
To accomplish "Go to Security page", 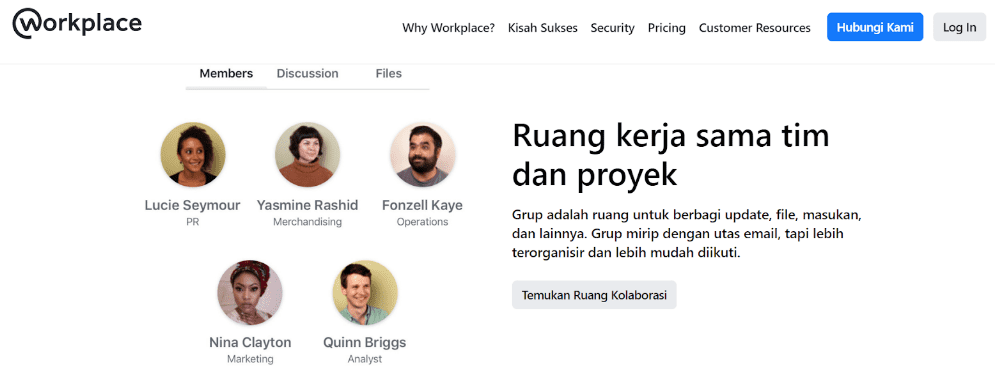I will [612, 28].
